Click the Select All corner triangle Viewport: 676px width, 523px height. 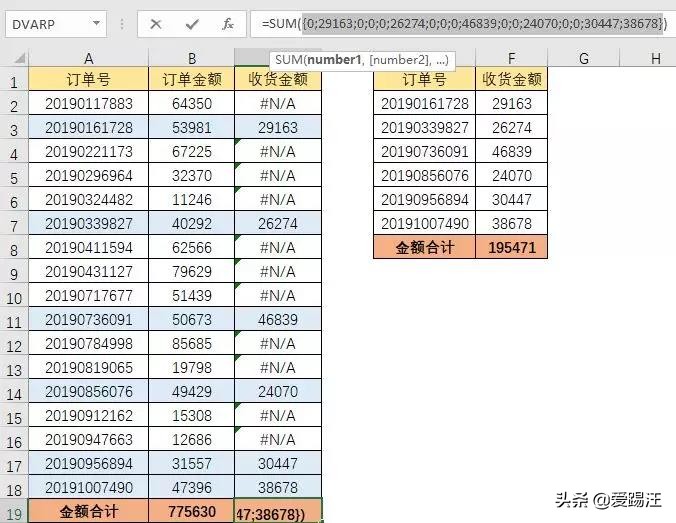pos(19,58)
